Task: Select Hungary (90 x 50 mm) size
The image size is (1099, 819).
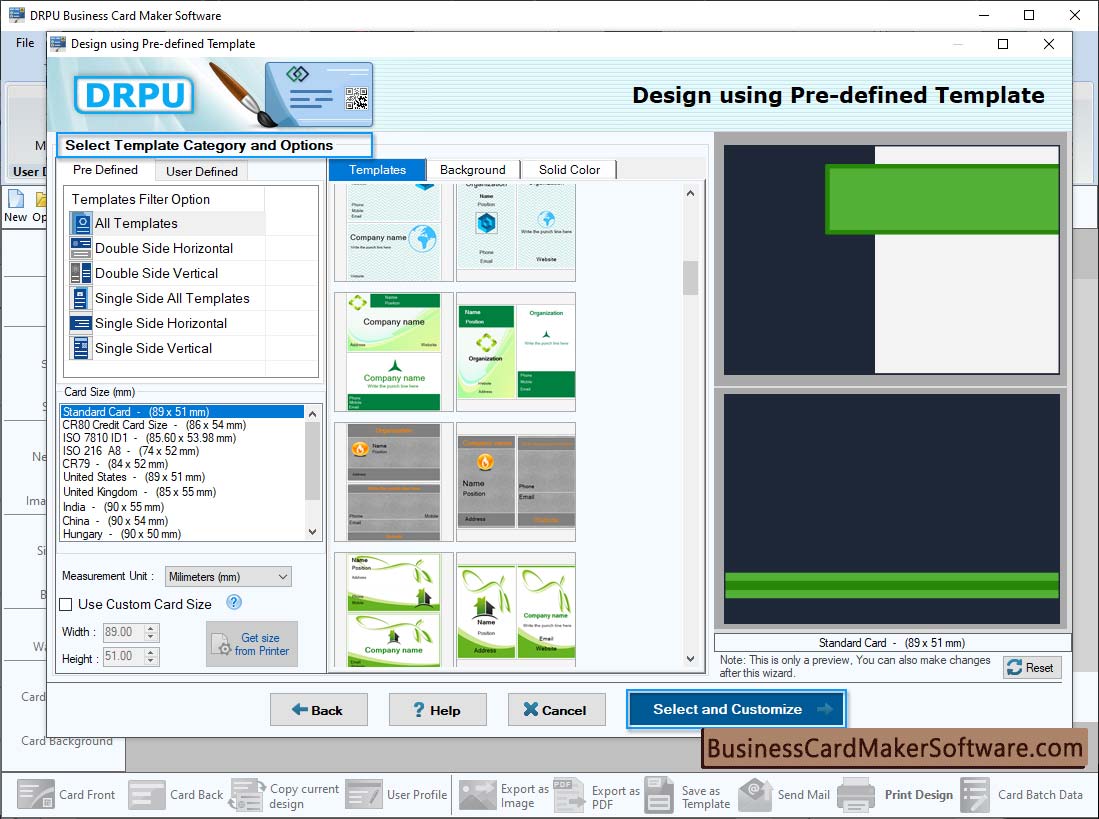Action: [x=182, y=534]
